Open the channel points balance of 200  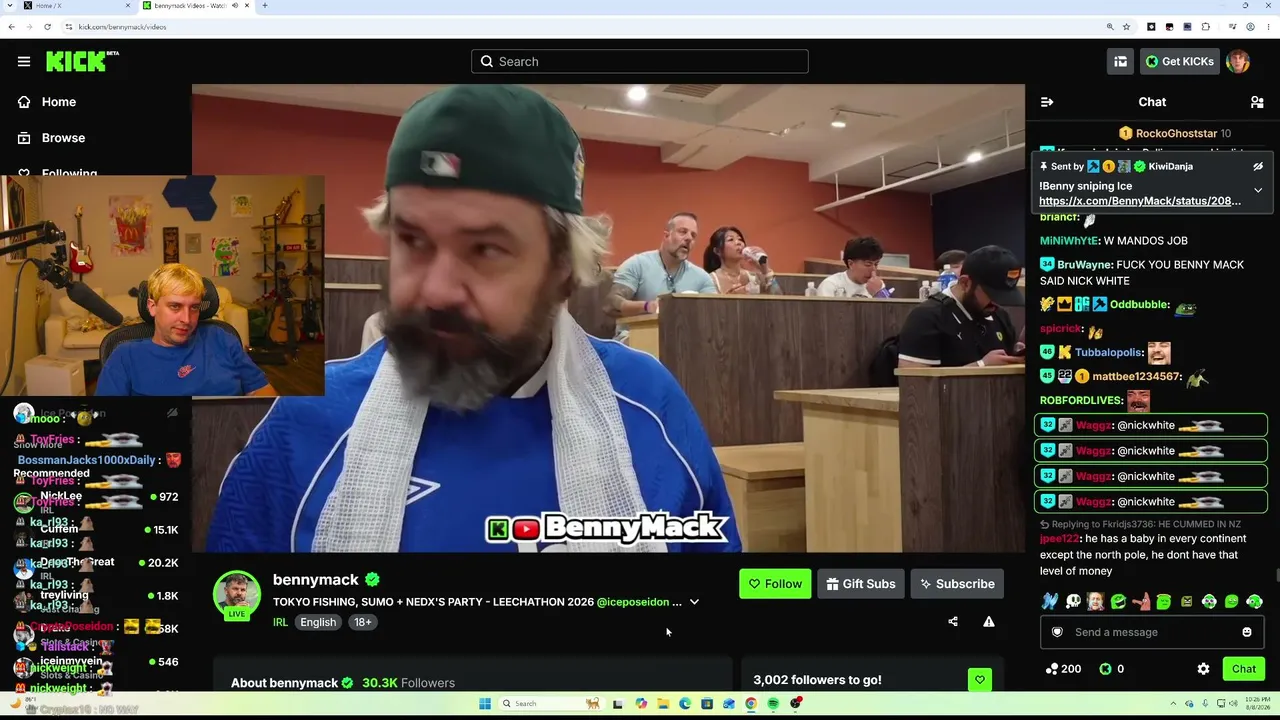1063,669
